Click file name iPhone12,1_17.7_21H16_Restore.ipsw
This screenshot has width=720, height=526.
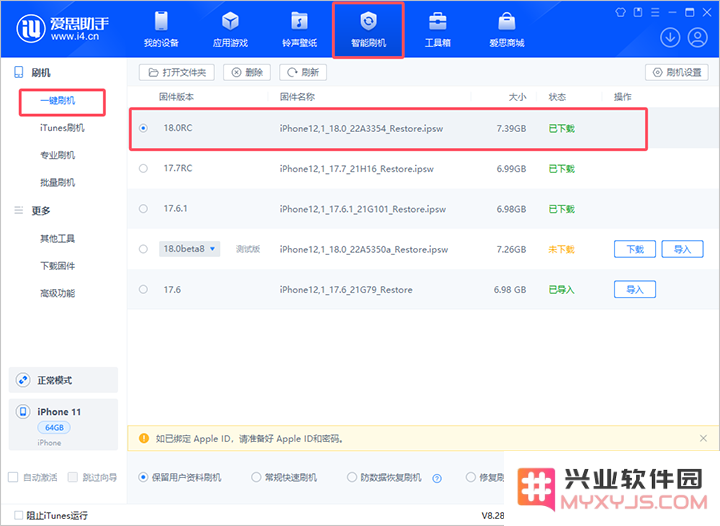coord(357,169)
